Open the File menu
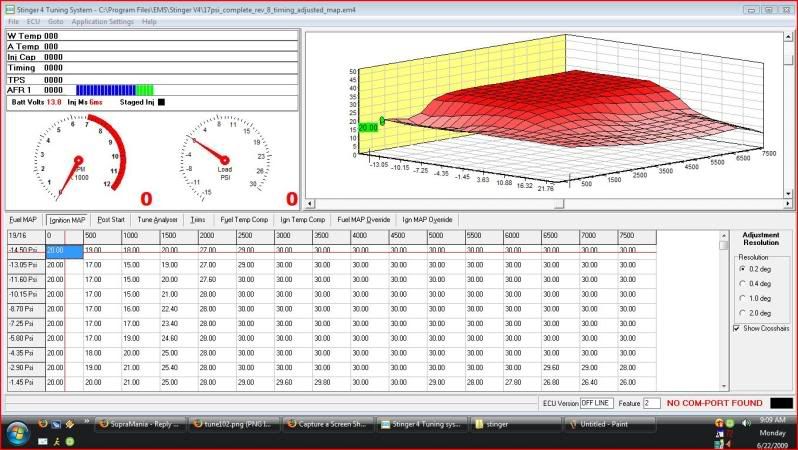Viewport: 798px width, 450px height. click(13, 21)
